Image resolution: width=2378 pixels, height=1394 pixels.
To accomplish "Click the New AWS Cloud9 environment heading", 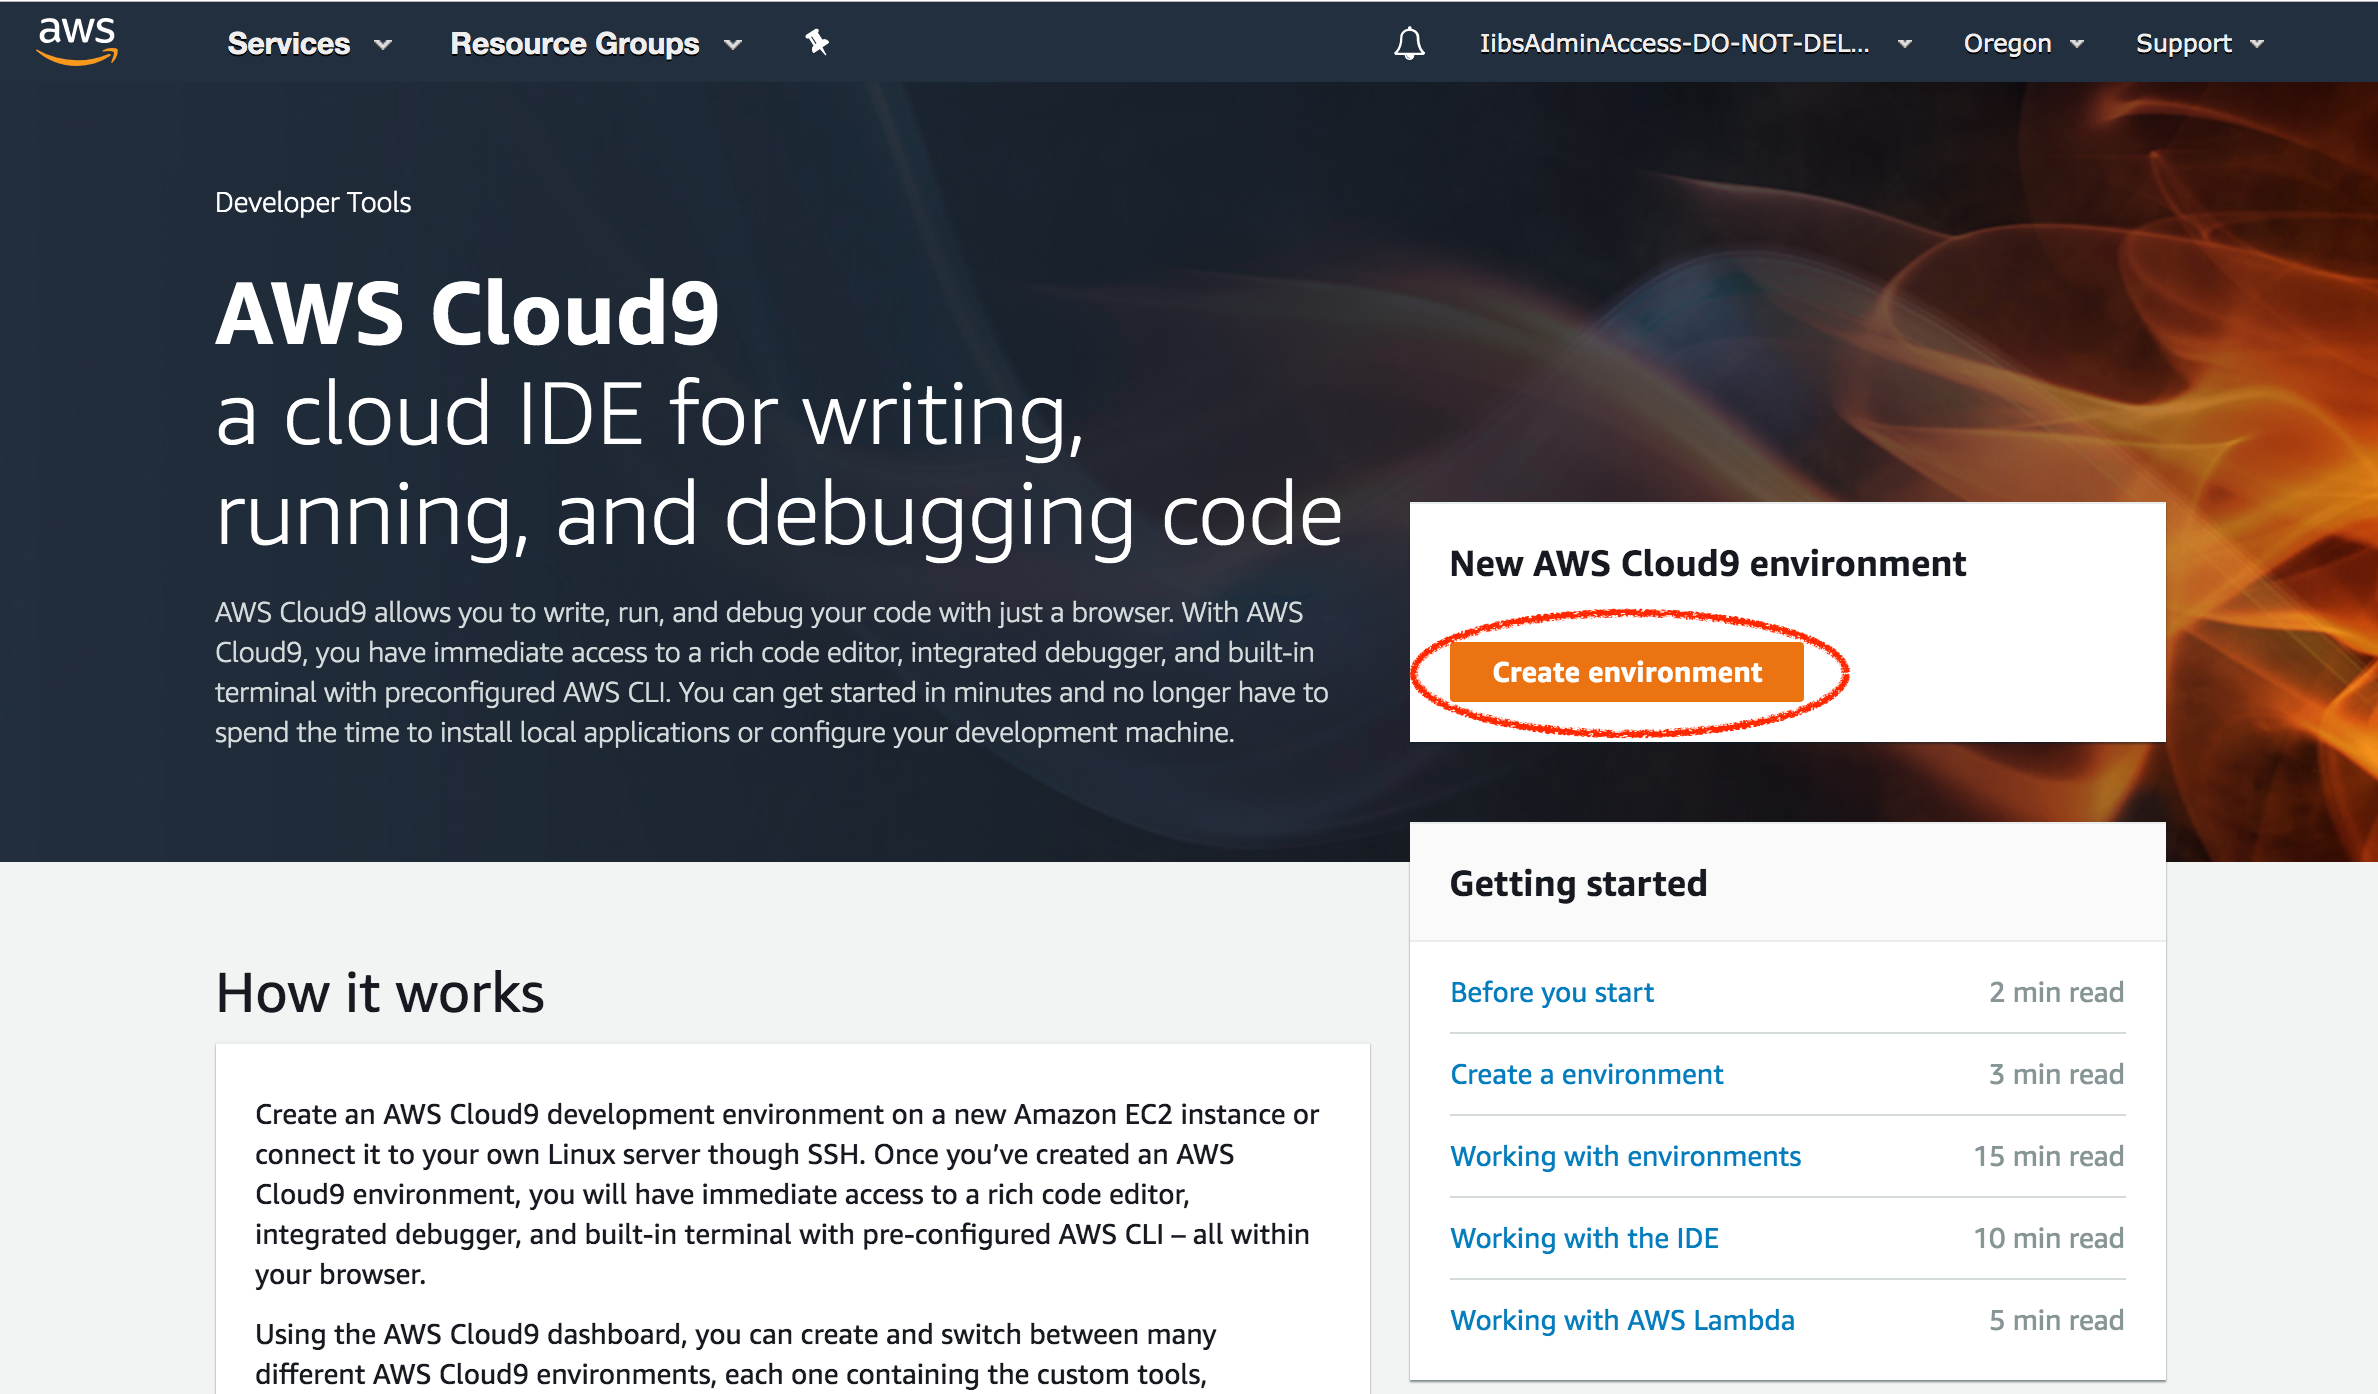I will [1707, 563].
